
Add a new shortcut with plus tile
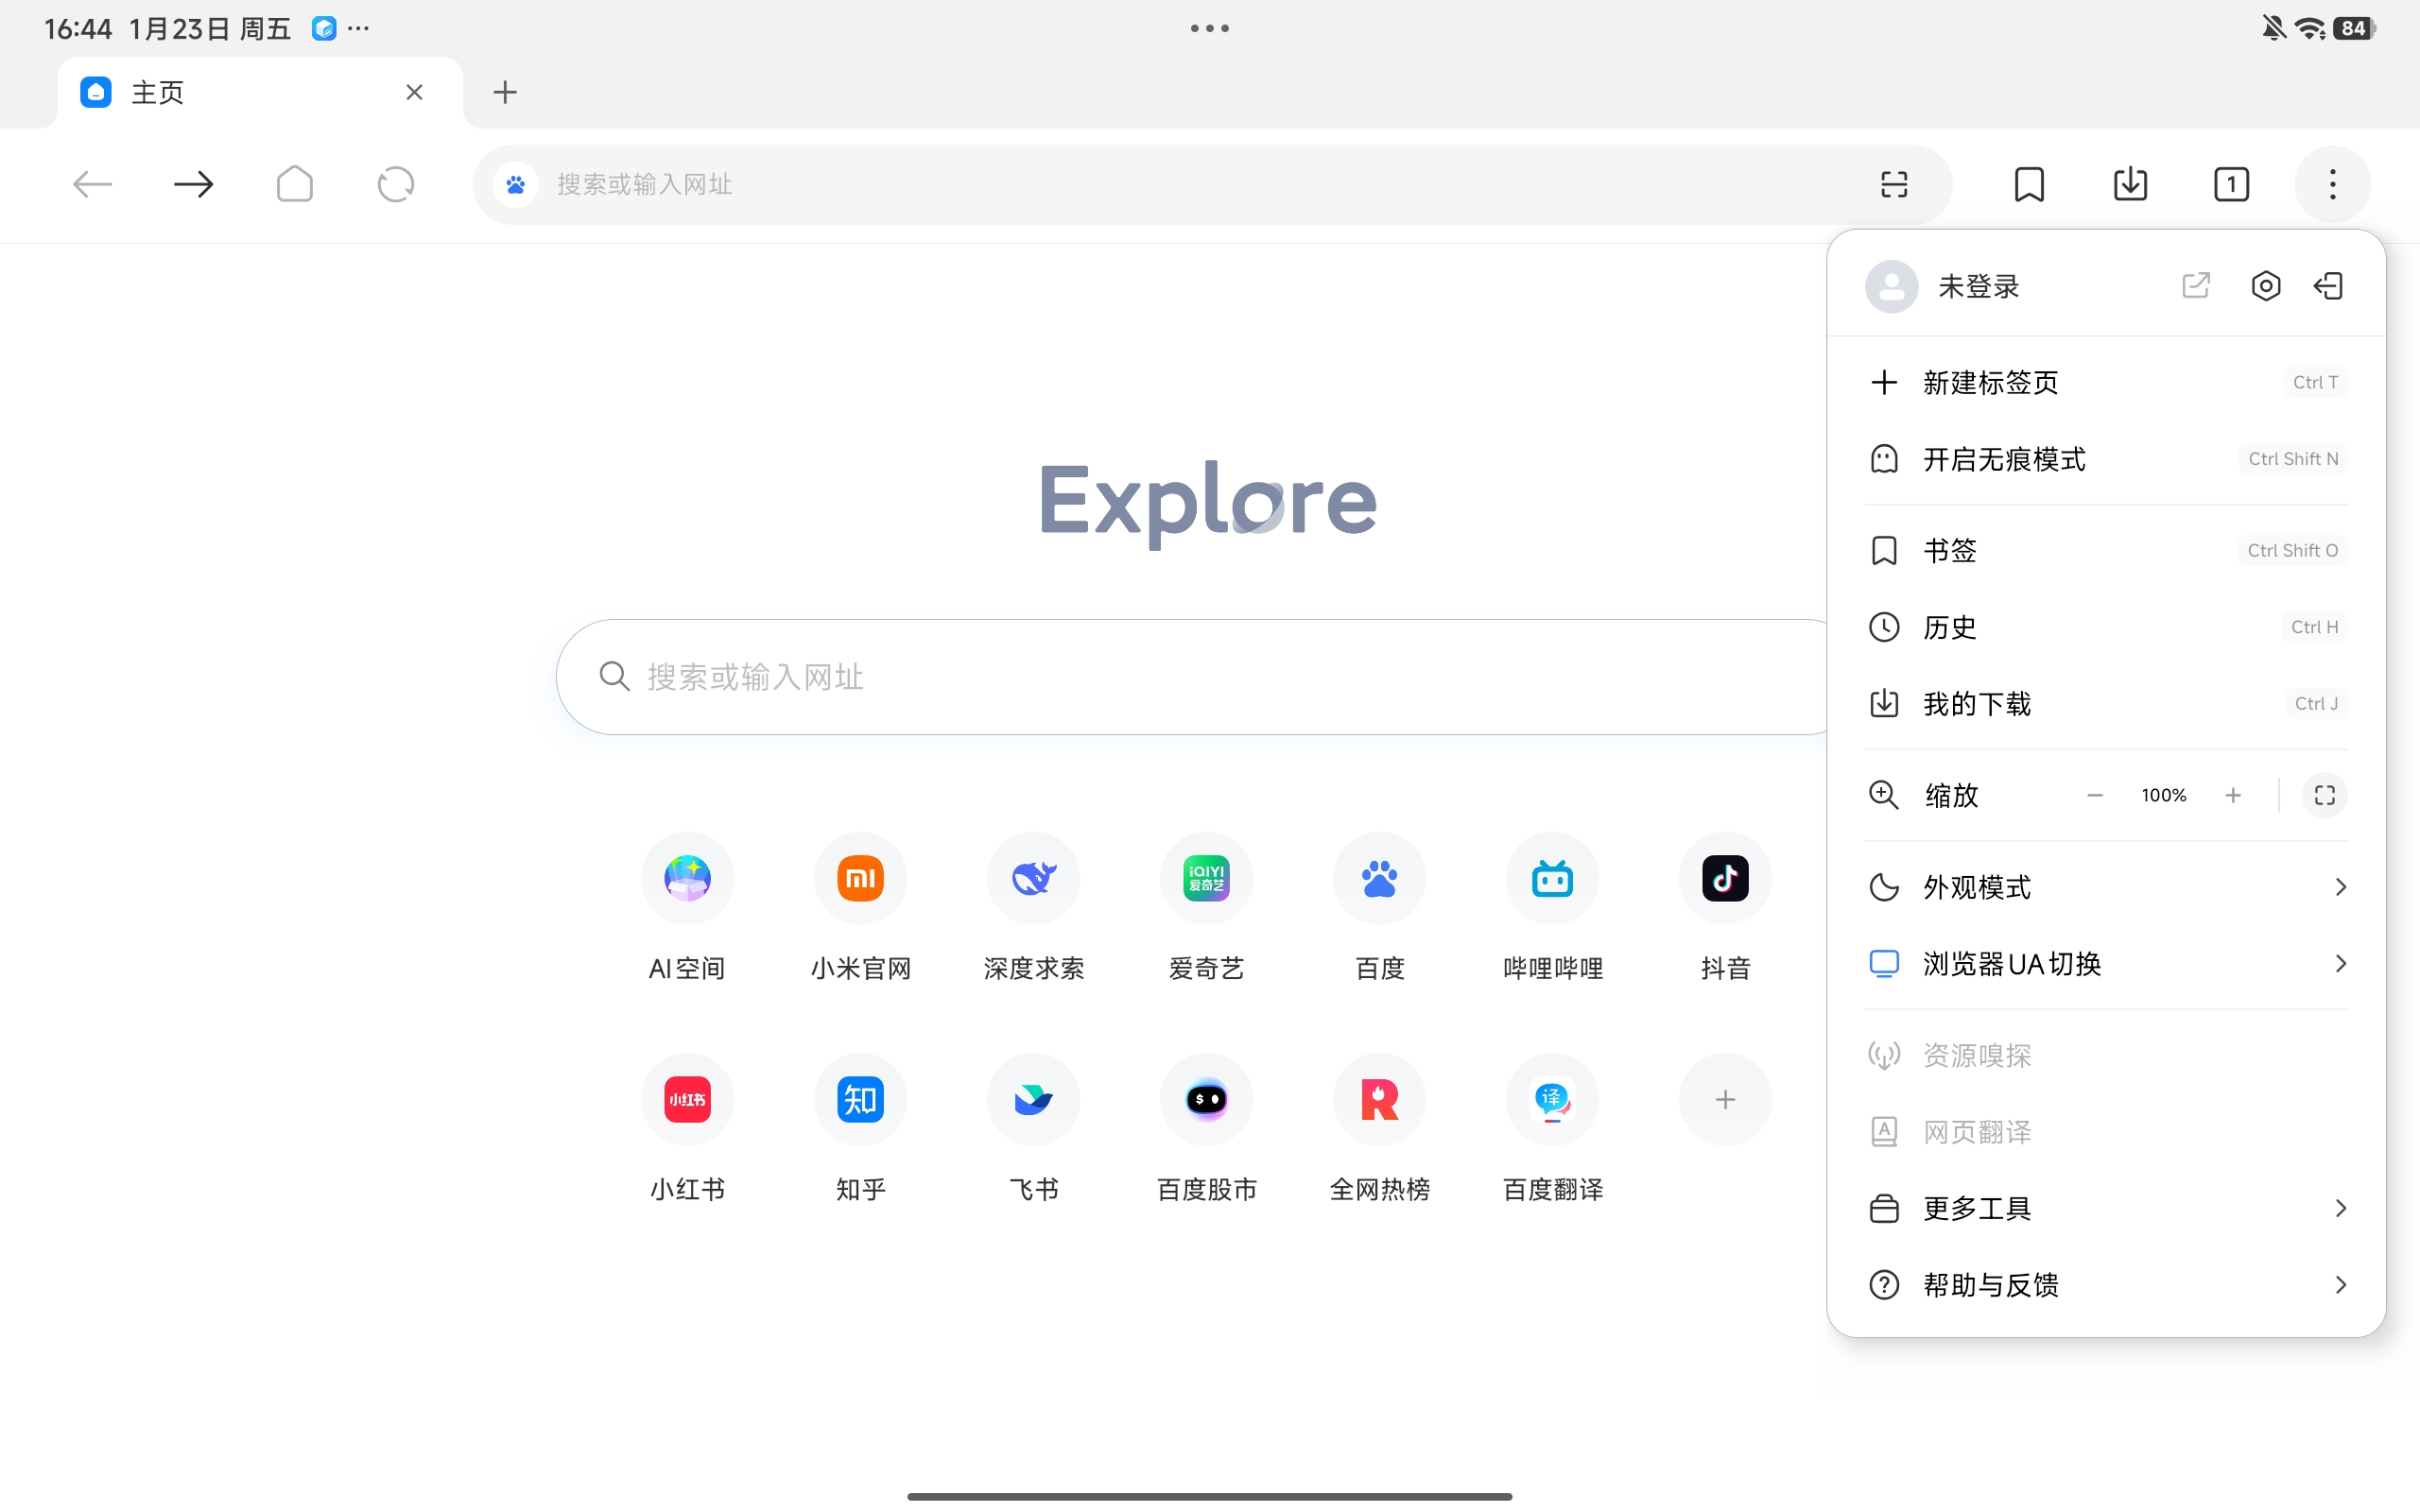point(1725,1100)
